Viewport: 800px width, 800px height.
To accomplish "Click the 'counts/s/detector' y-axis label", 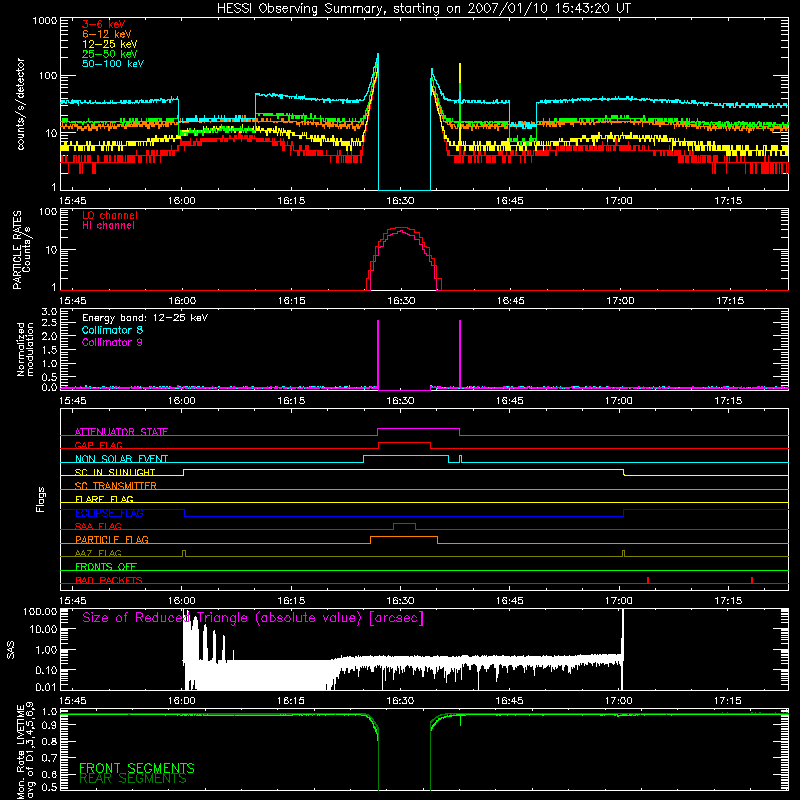I will [20, 104].
